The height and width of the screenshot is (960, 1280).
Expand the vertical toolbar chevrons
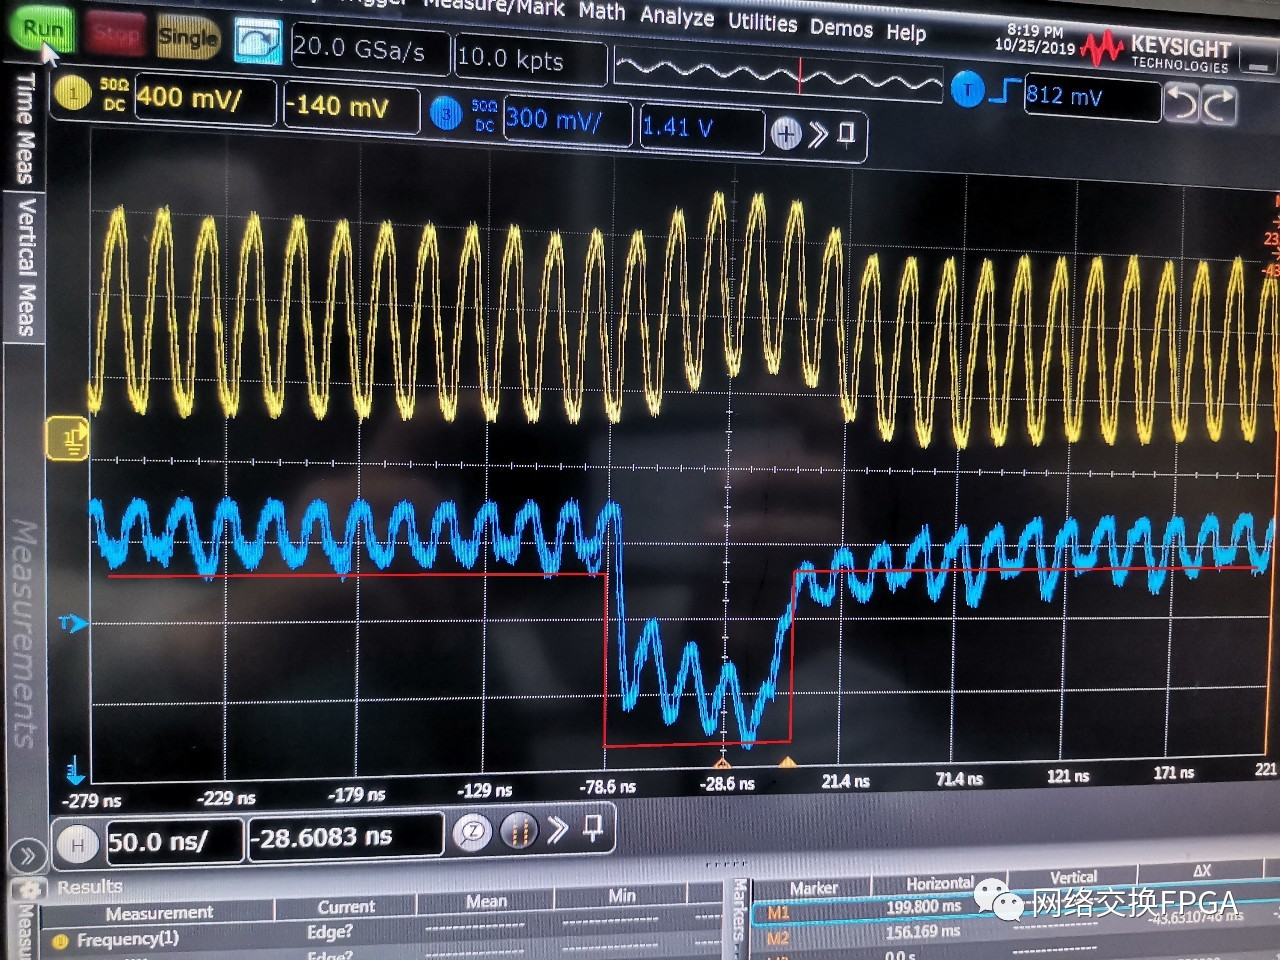[818, 134]
